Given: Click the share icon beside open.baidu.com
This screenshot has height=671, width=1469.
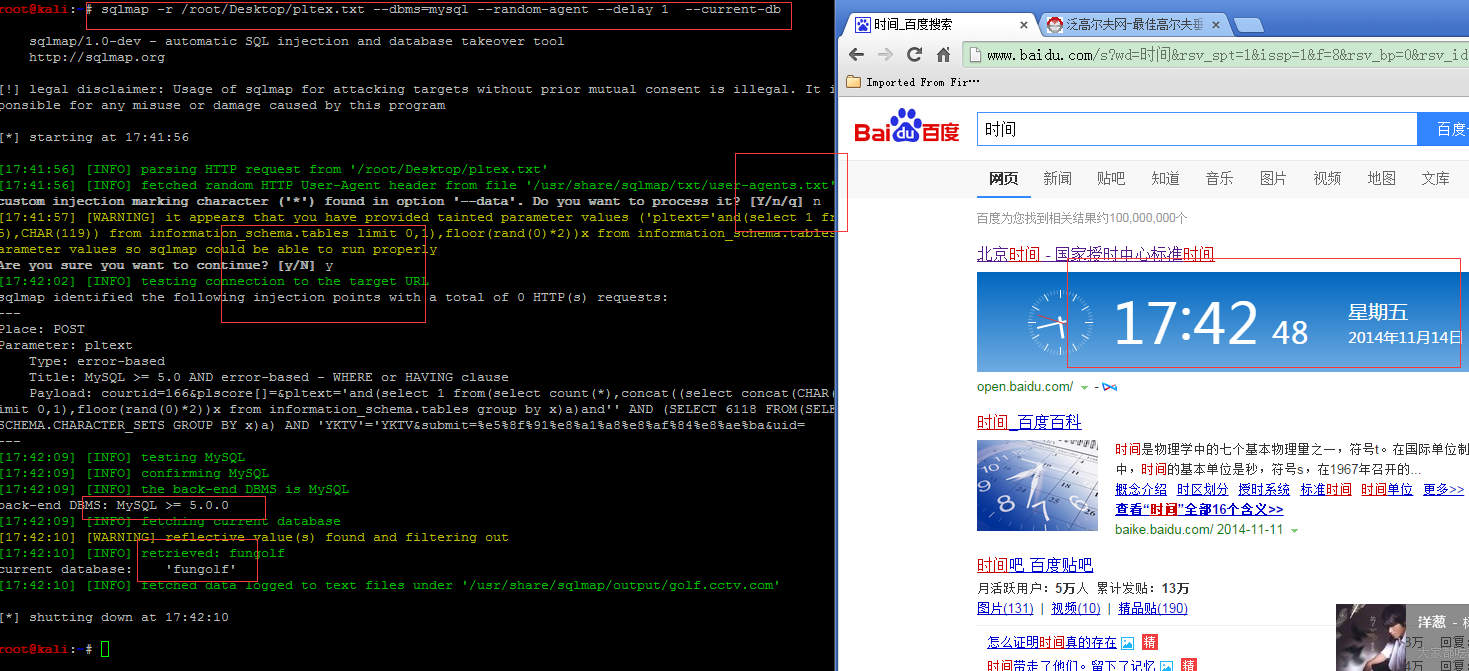Looking at the screenshot, I should [x=1109, y=387].
